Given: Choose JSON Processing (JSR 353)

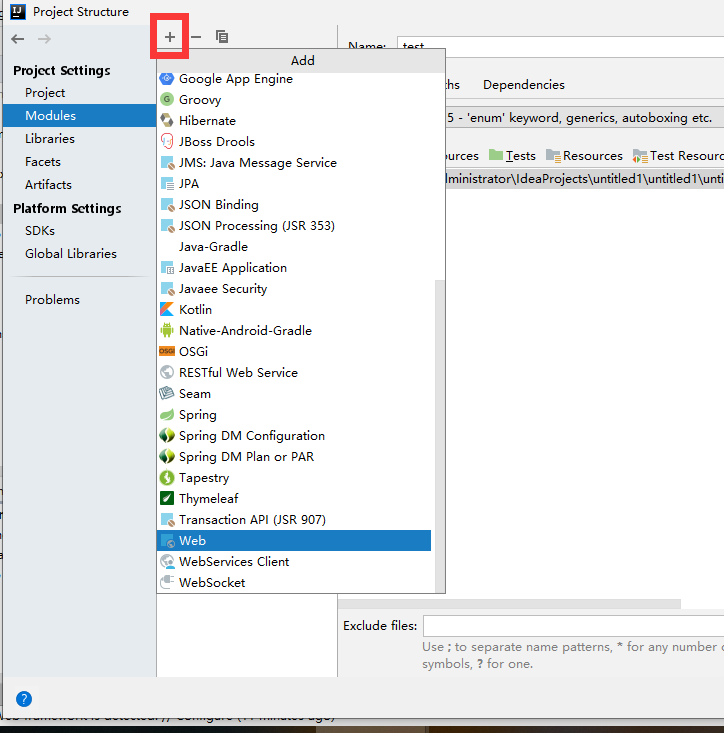Looking at the screenshot, I should coord(294,226).
